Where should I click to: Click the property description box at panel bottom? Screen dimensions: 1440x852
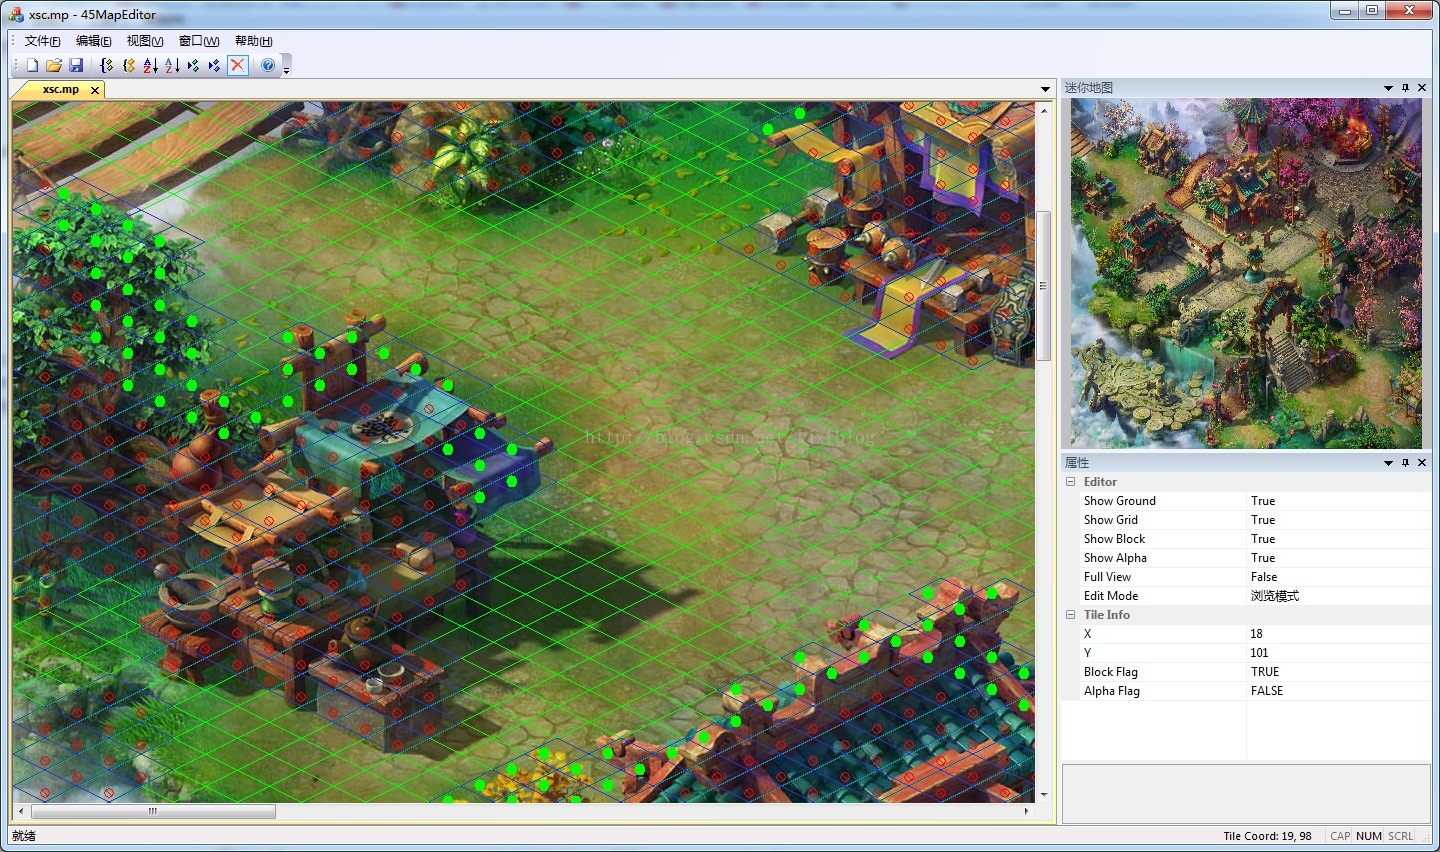pyautogui.click(x=1246, y=794)
